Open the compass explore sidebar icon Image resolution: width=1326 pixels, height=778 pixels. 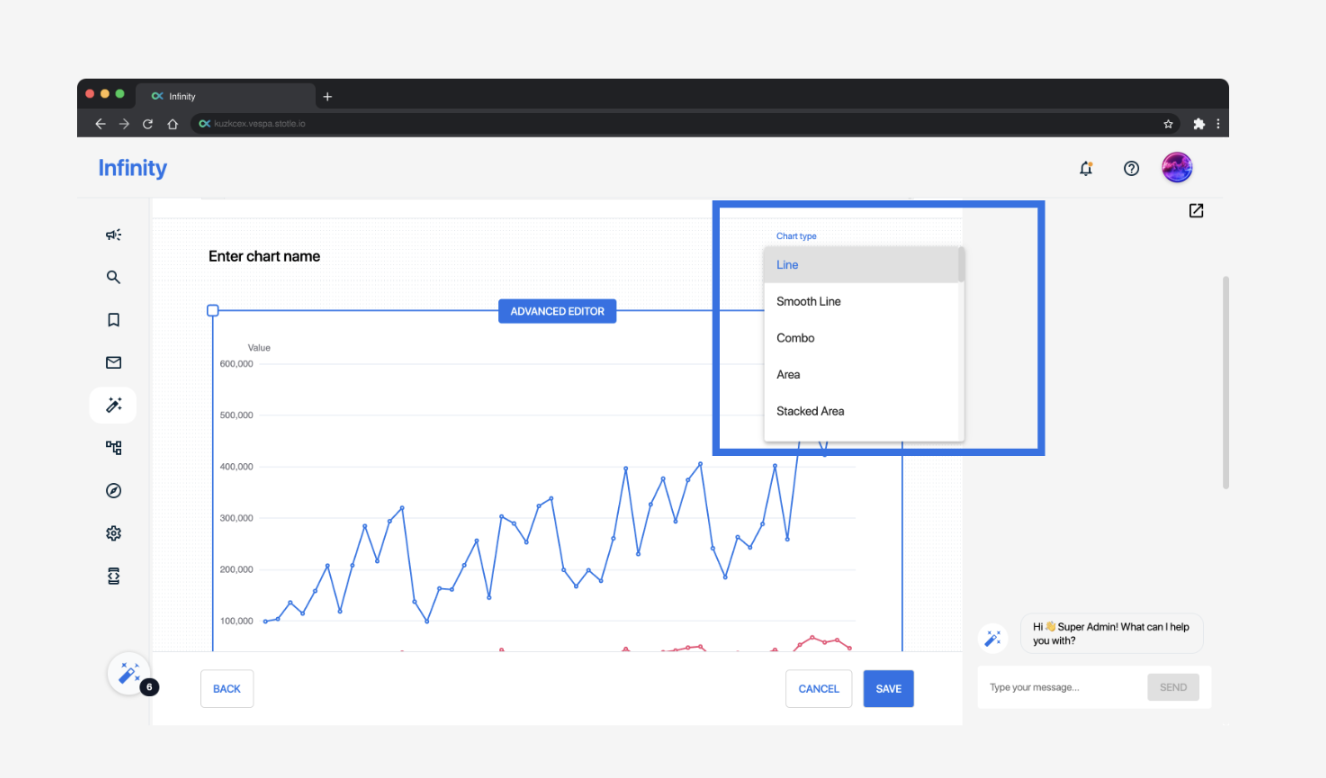click(x=113, y=491)
